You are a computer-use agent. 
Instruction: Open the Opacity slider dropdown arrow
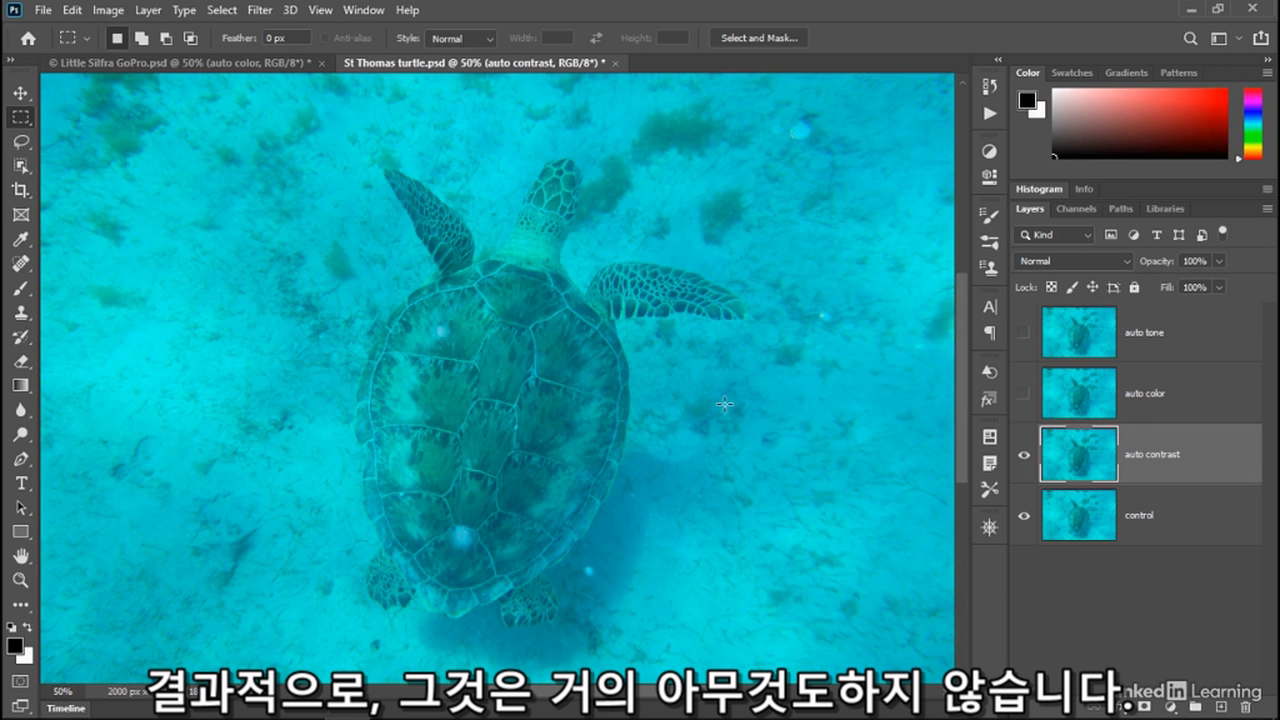(1218, 261)
